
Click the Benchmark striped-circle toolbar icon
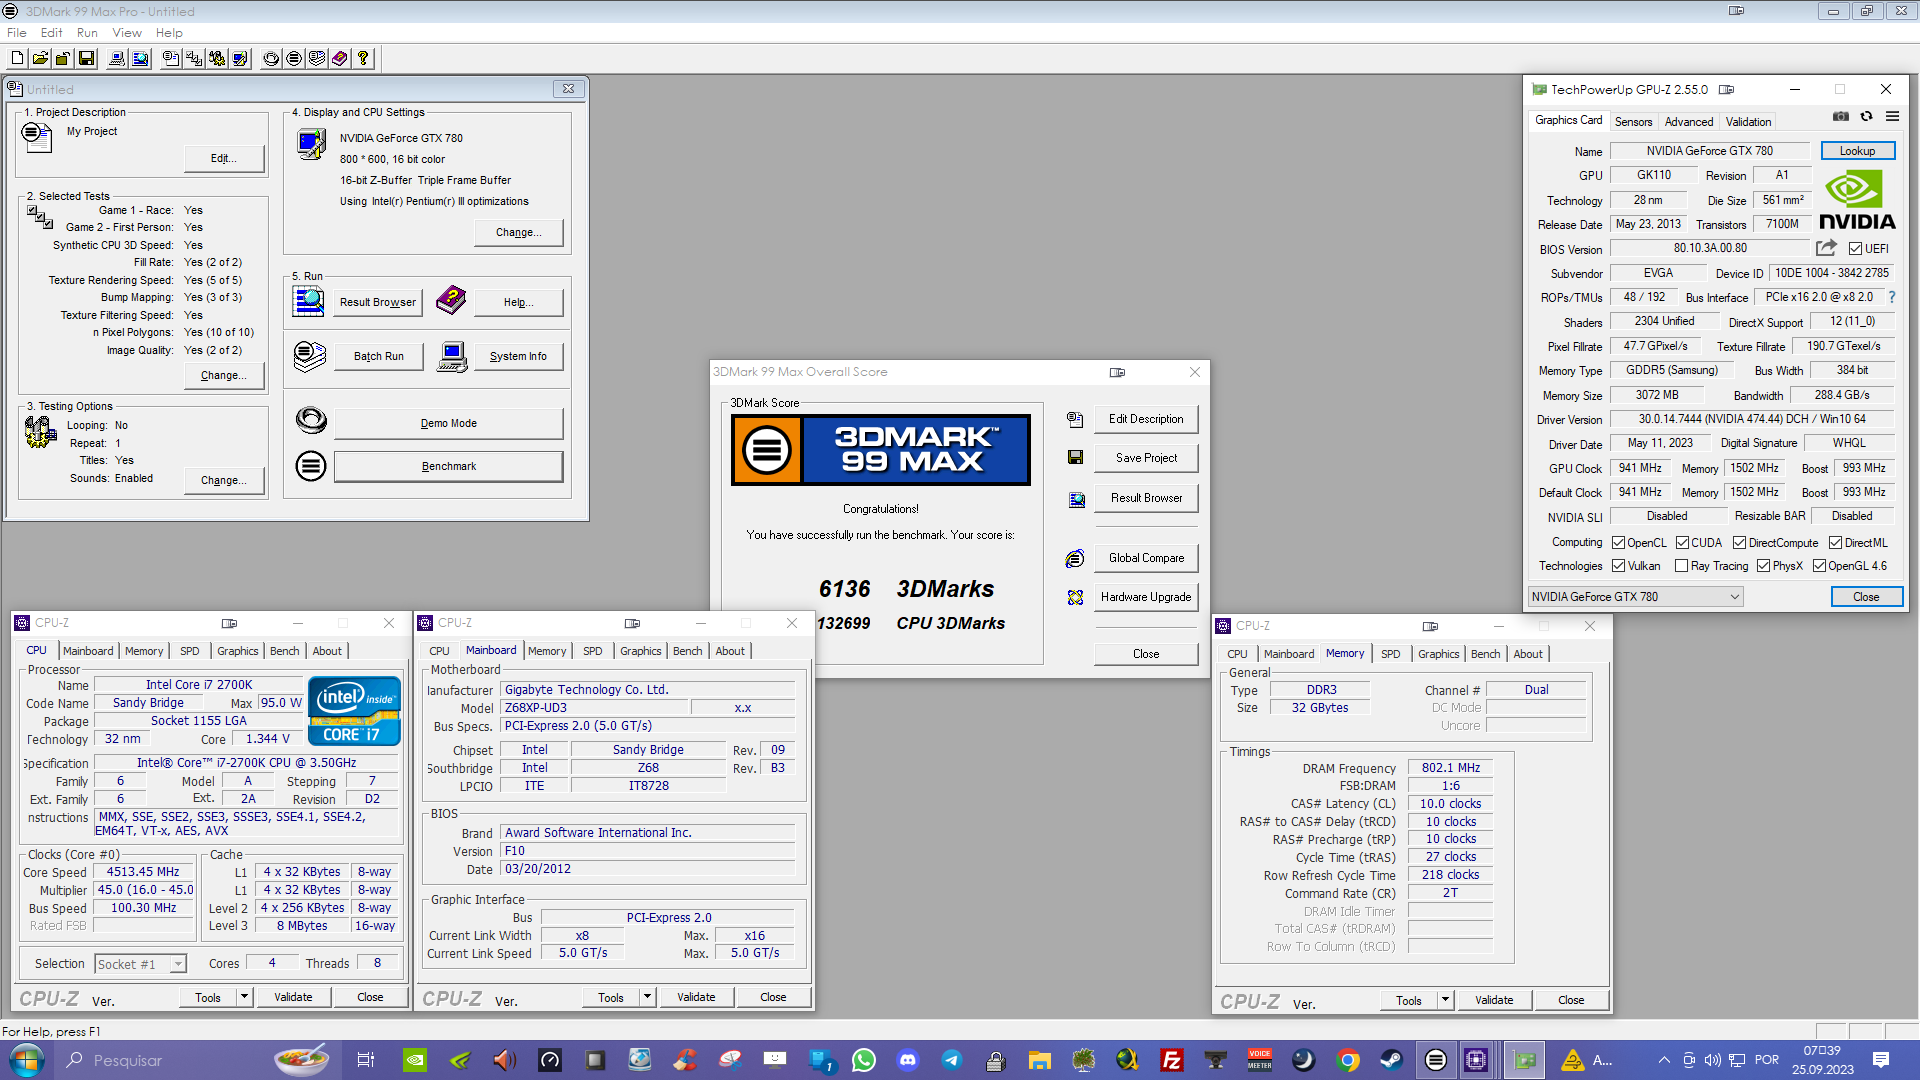294,59
